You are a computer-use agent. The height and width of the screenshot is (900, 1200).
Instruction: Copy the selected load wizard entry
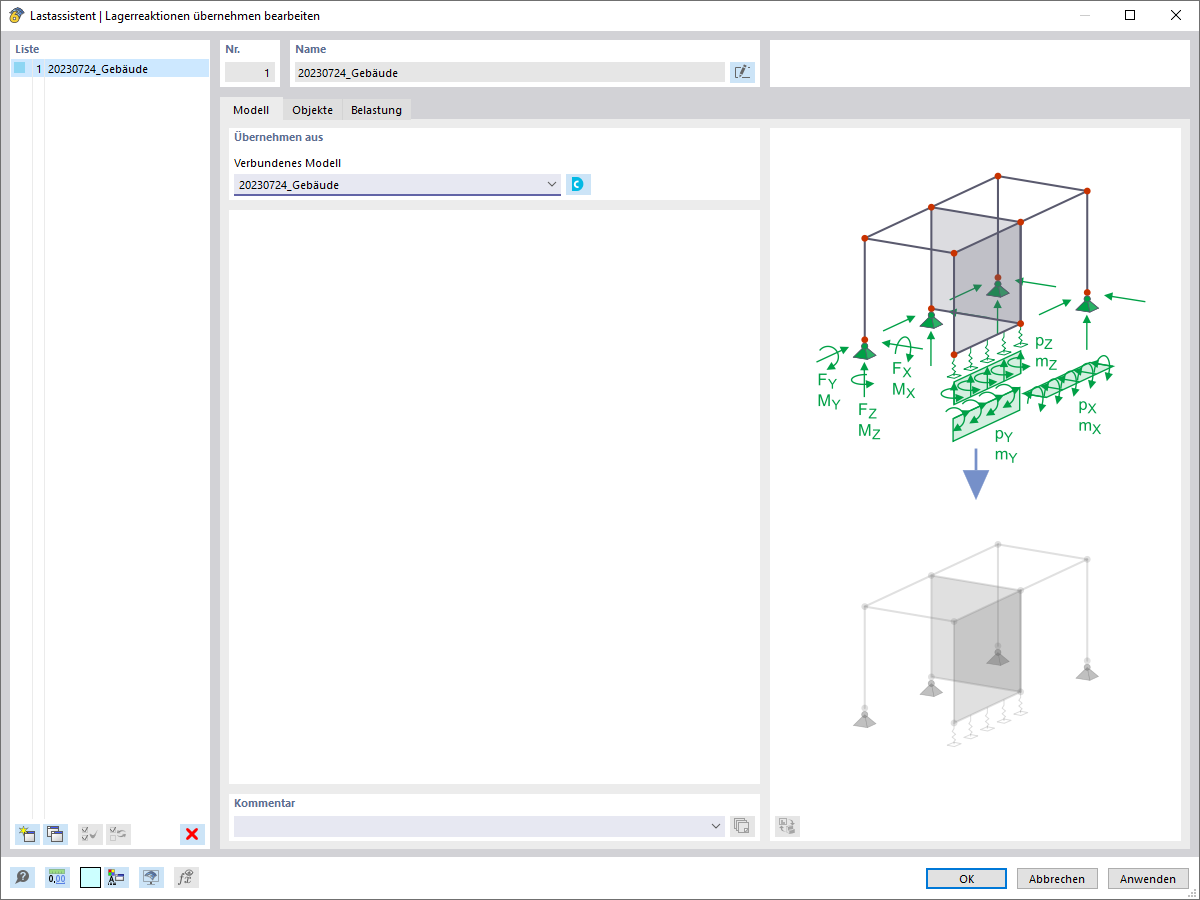pyautogui.click(x=55, y=834)
